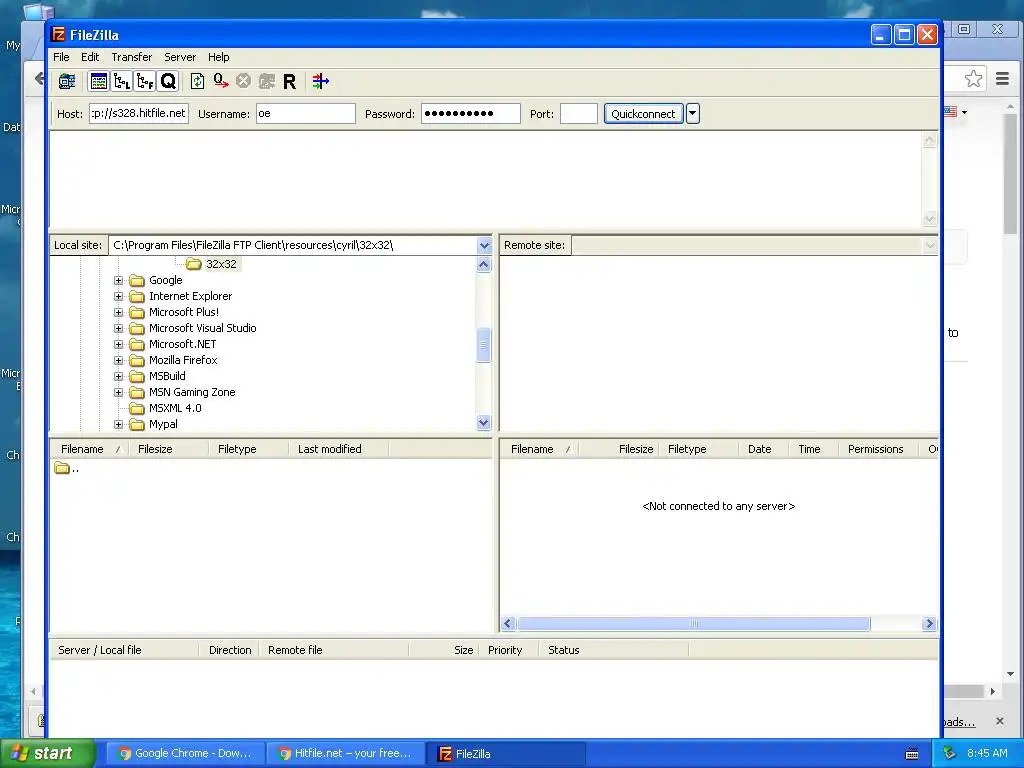Expand the MSBuild folder node

tap(118, 376)
